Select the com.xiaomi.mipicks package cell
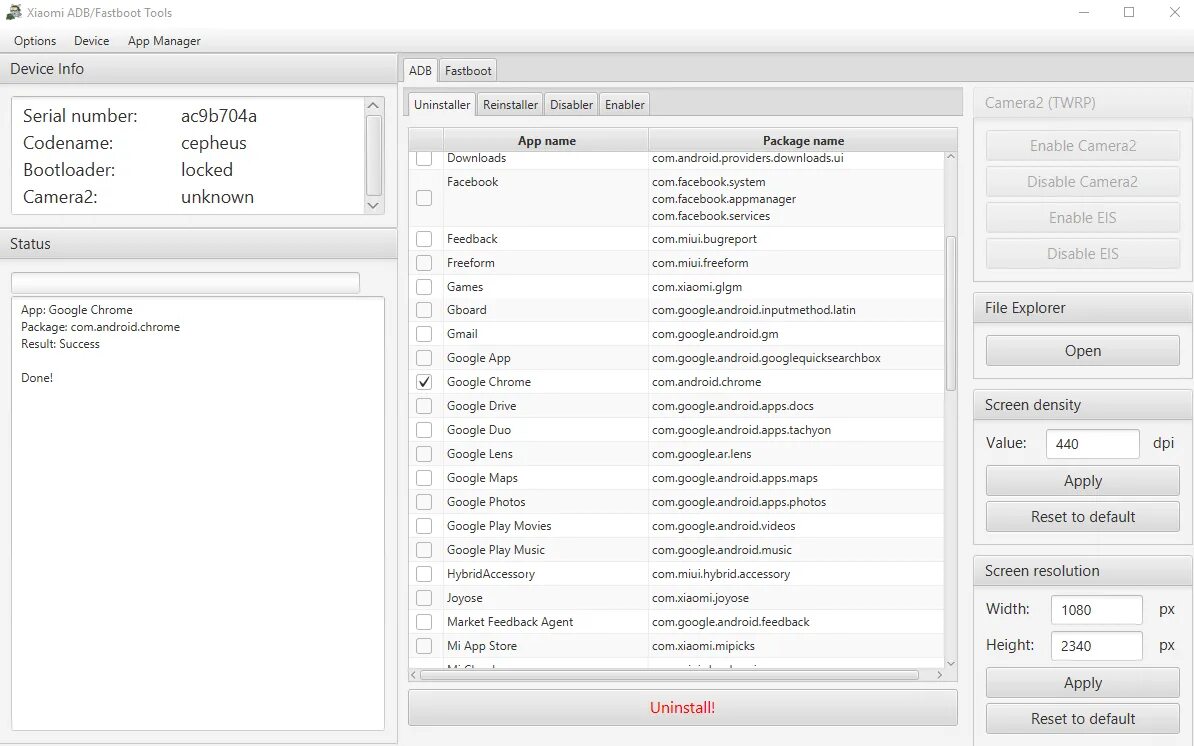1194x746 pixels. pyautogui.click(x=796, y=646)
